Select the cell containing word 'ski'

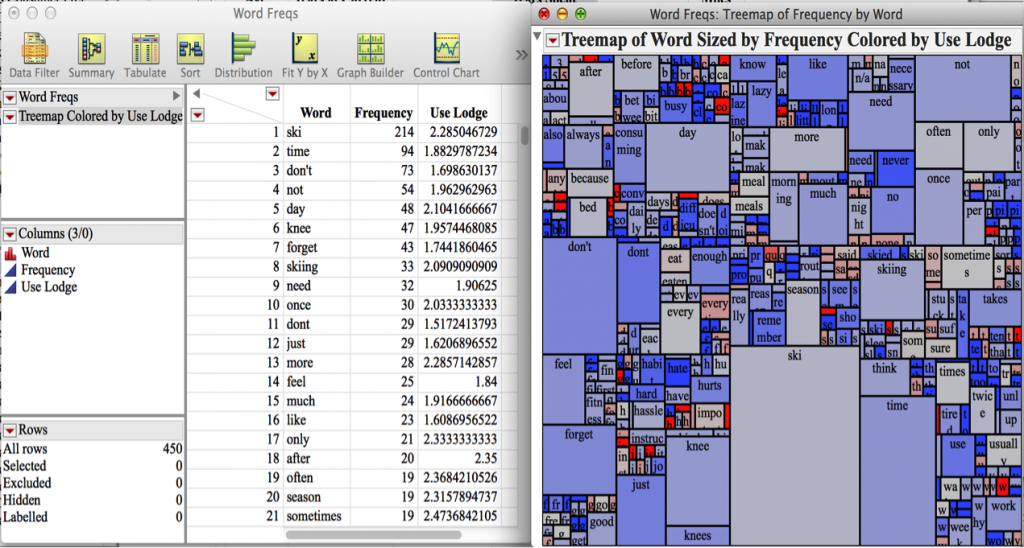pos(317,133)
